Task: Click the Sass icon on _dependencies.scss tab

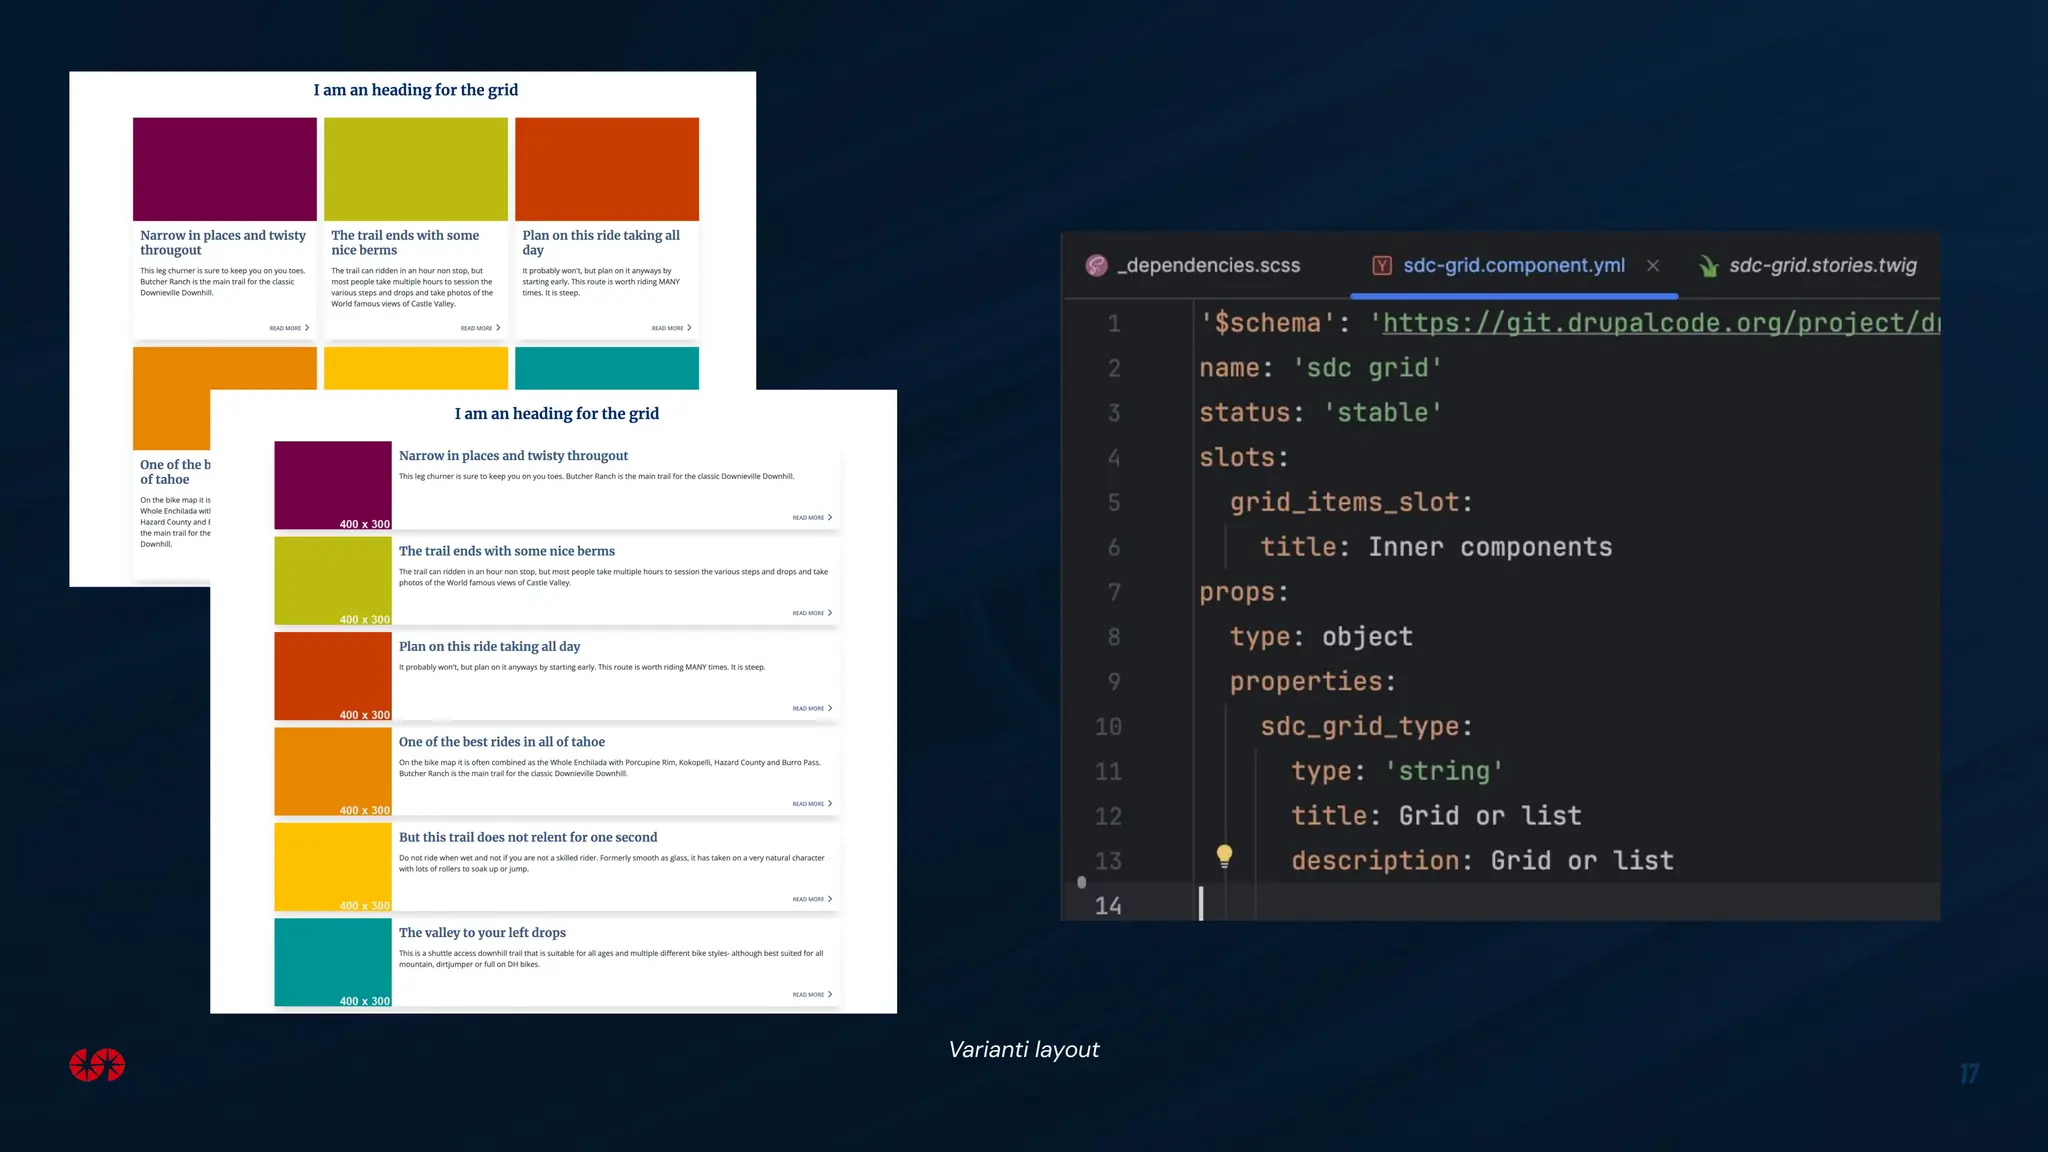Action: 1097,265
